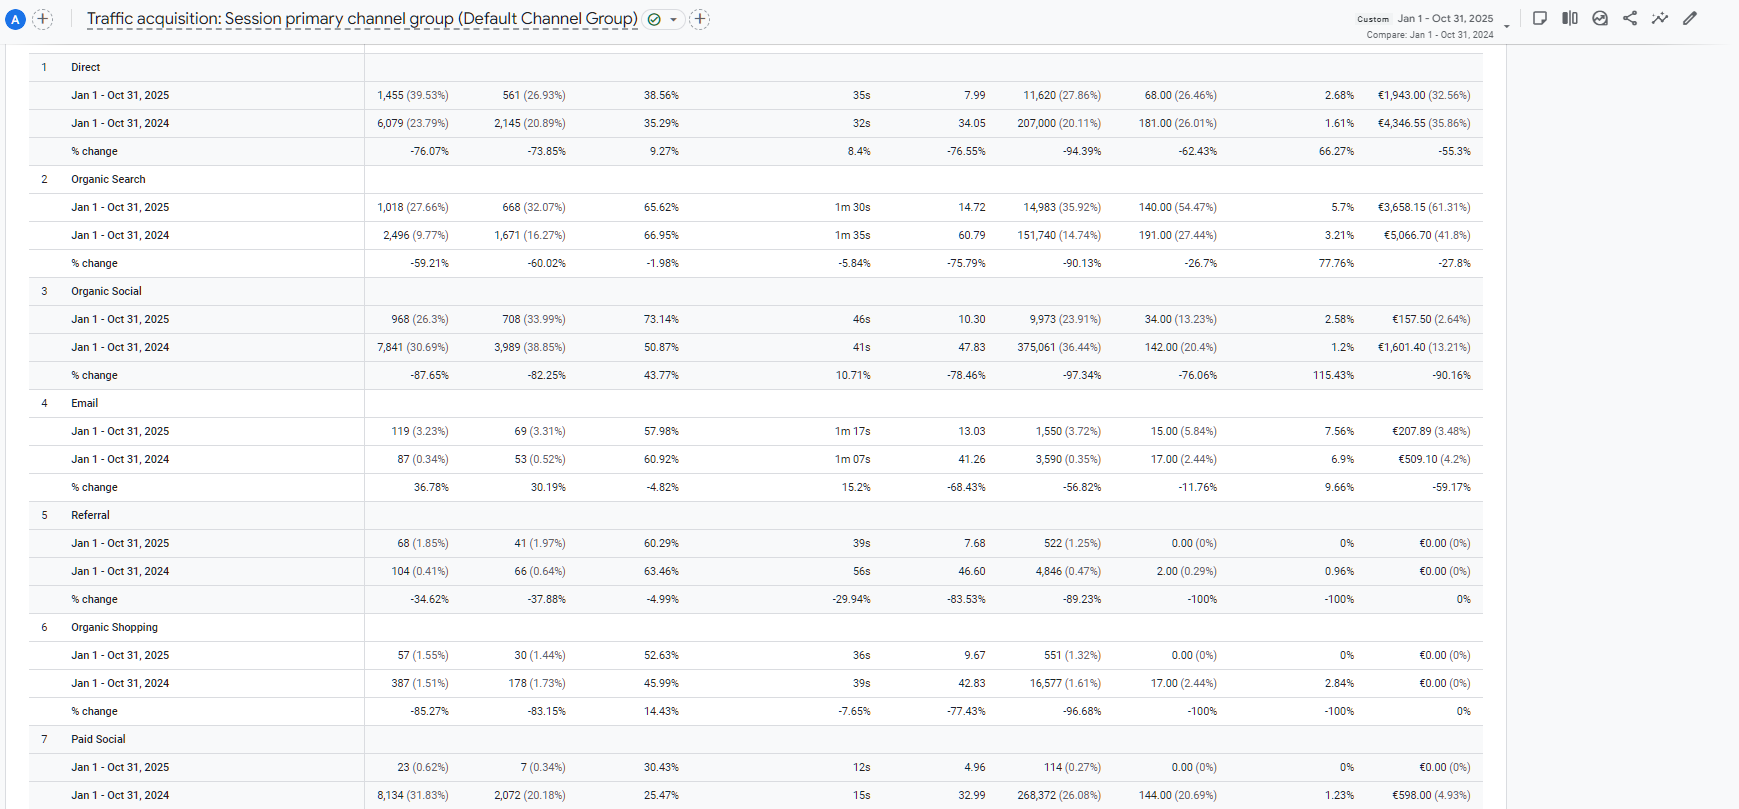Screen dimensions: 1739x809
Task: Add a new comparison next to the A badge
Action: (43, 19)
